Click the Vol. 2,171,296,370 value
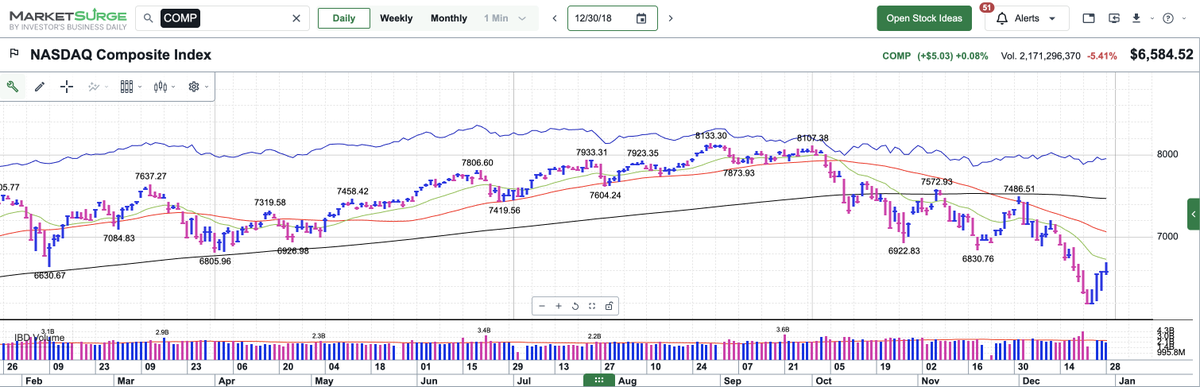Screen dimensions: 1200x387 coord(1041,56)
